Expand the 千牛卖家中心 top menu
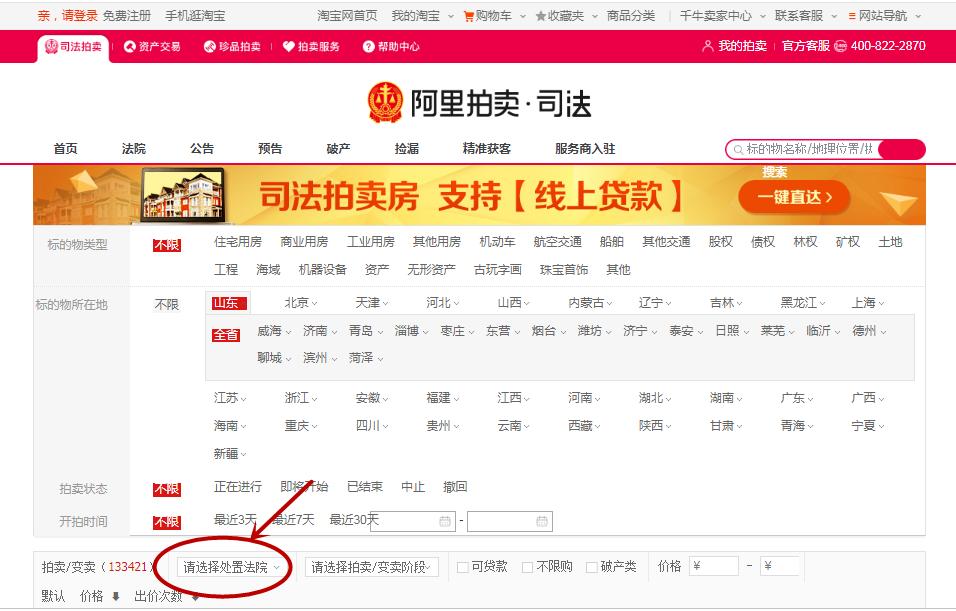 point(722,16)
